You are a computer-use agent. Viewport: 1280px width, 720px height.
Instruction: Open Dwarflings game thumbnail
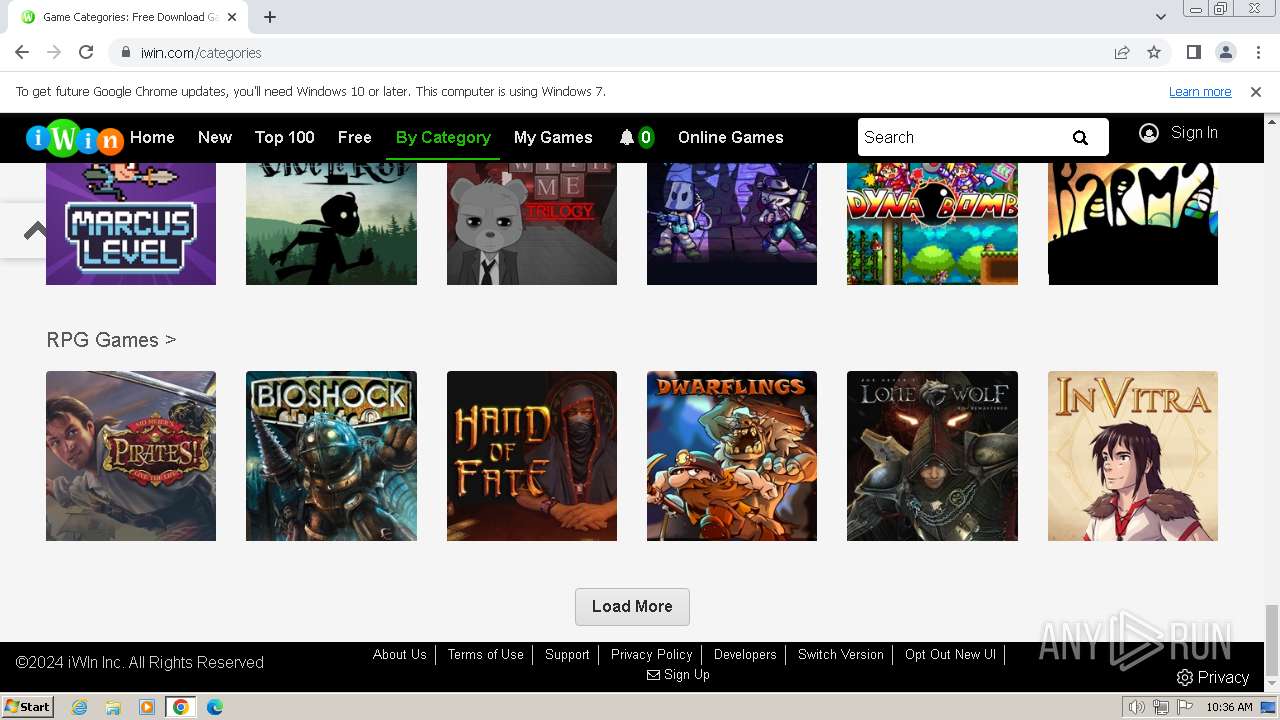[732, 456]
